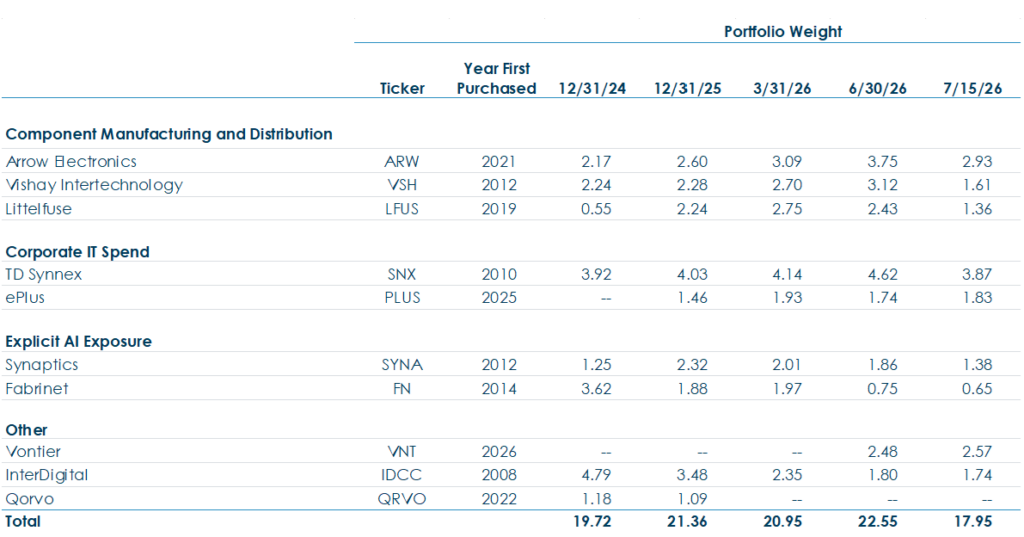
Task: Click ePlus weight '1.46'
Action: pyautogui.click(x=692, y=298)
